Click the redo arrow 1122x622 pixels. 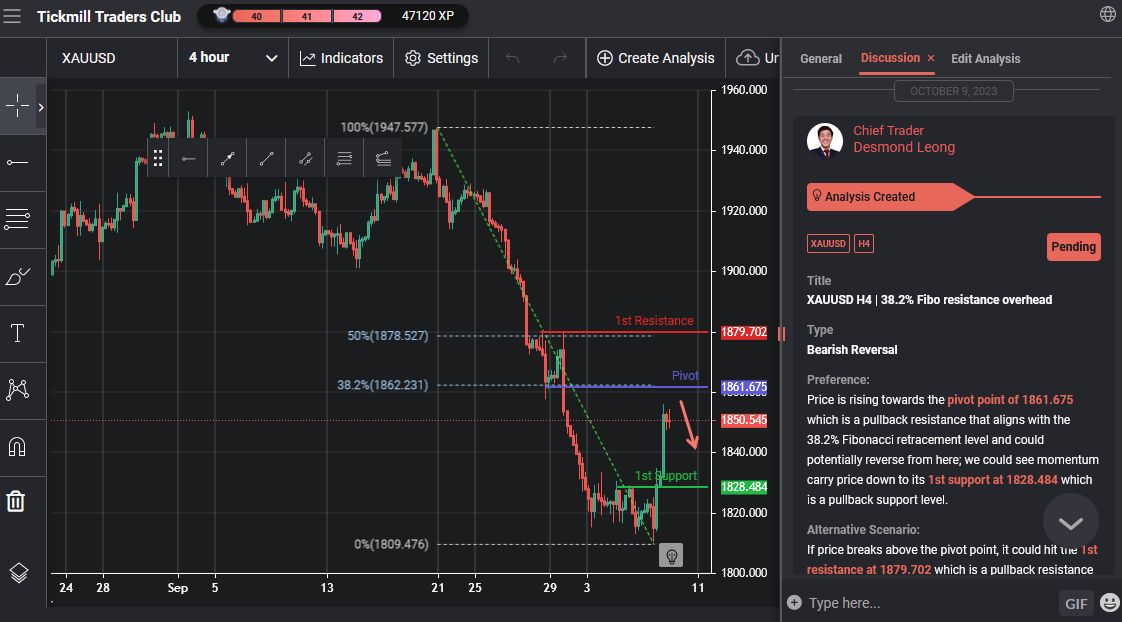tap(560, 58)
